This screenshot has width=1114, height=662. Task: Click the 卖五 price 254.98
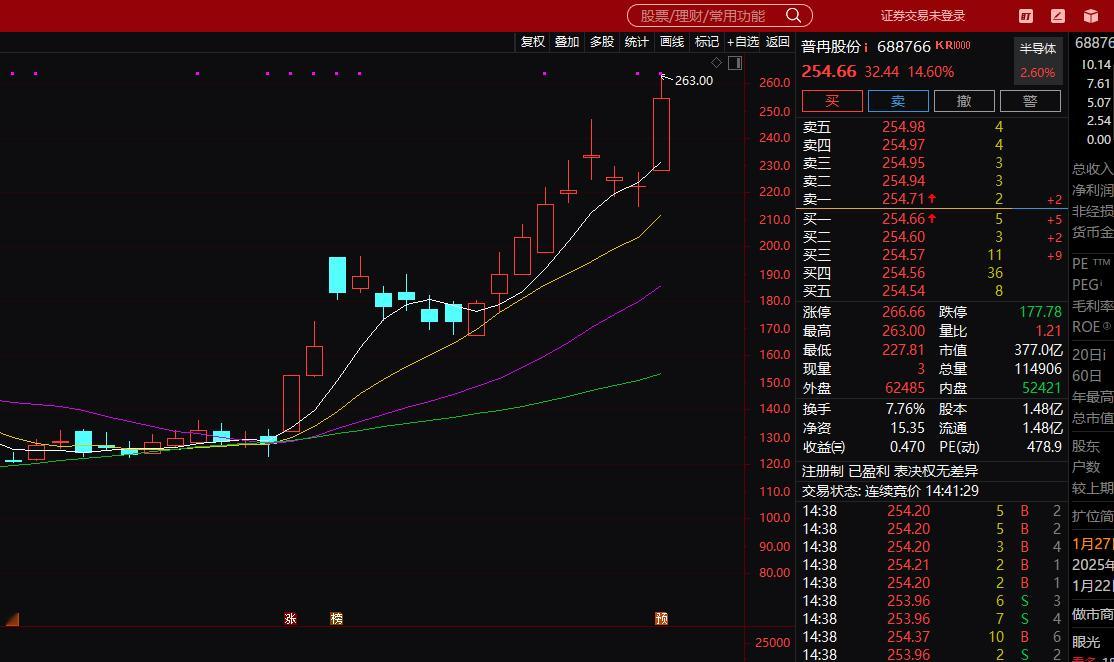point(903,127)
